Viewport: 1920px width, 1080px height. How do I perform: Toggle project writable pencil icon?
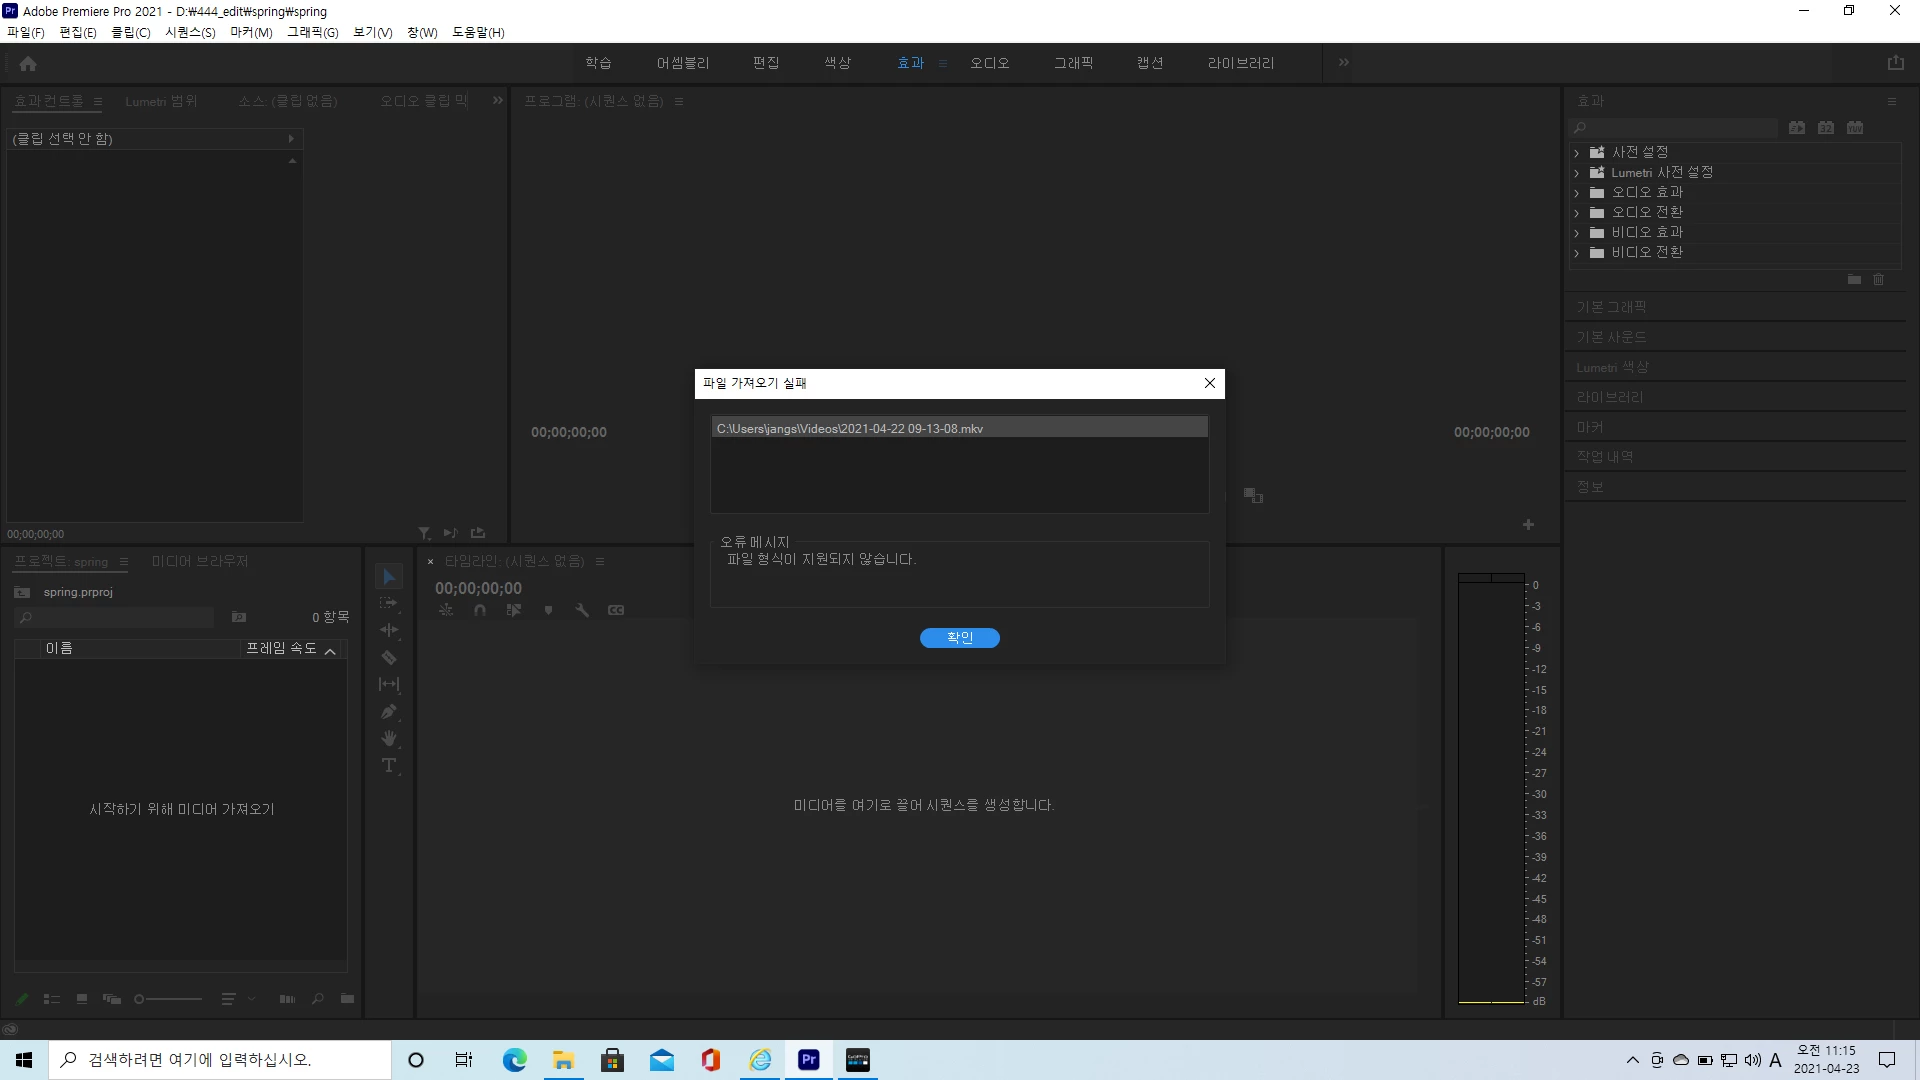point(22,999)
